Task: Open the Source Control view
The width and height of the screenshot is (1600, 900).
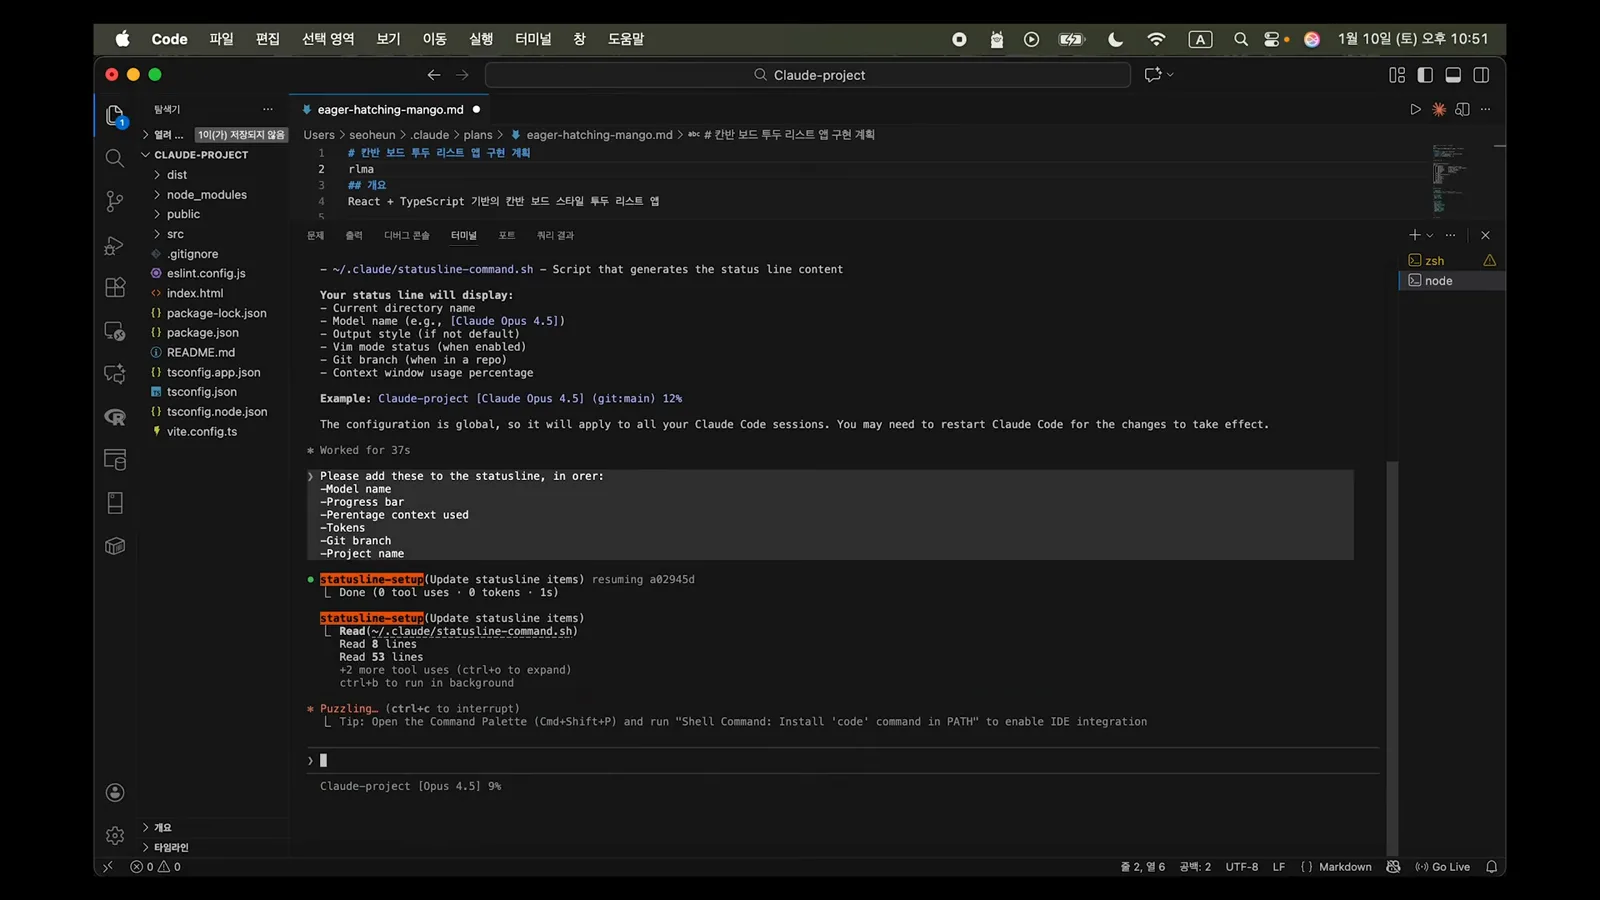Action: [115, 201]
